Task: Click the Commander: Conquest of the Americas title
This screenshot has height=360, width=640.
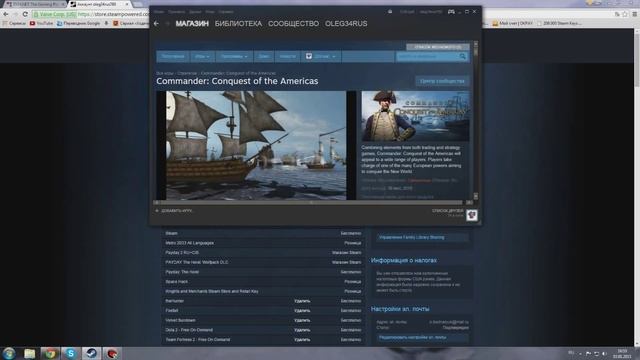Action: tap(237, 81)
